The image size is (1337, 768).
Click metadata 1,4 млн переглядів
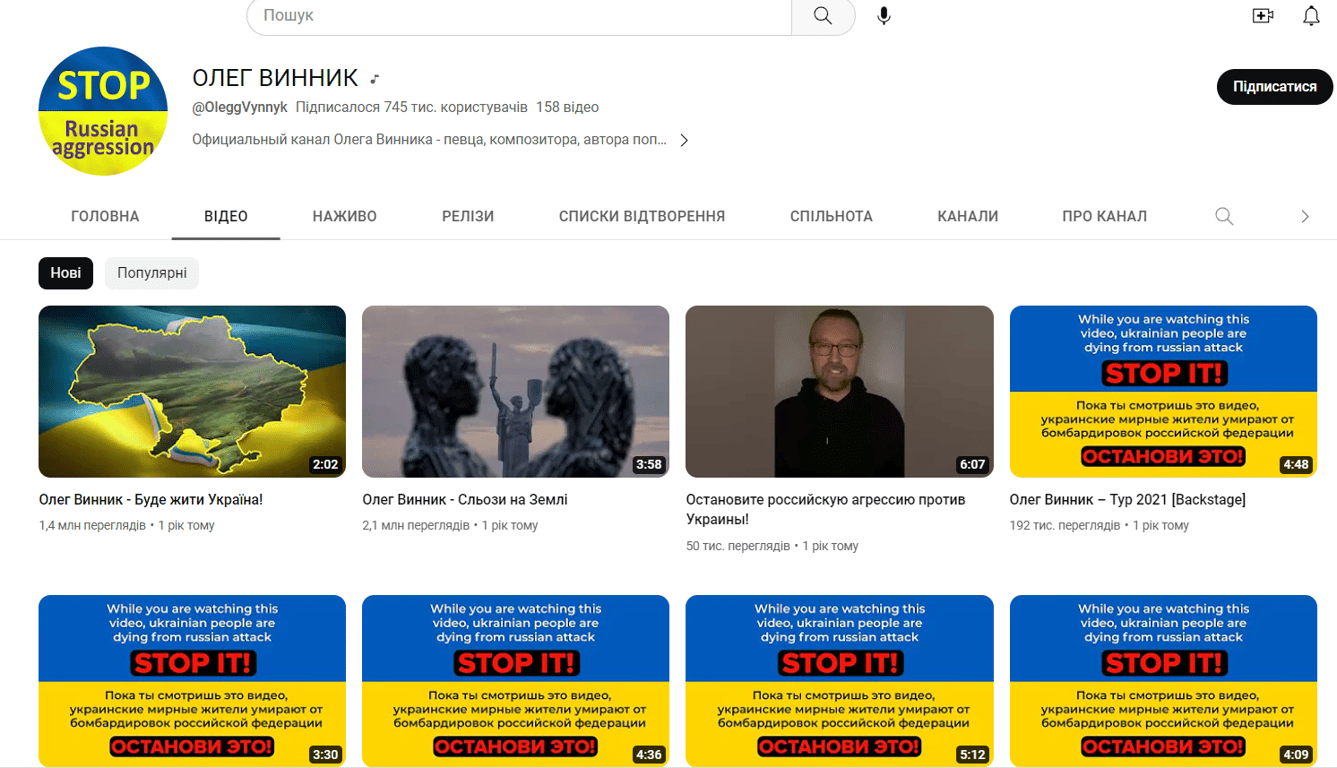[92, 525]
